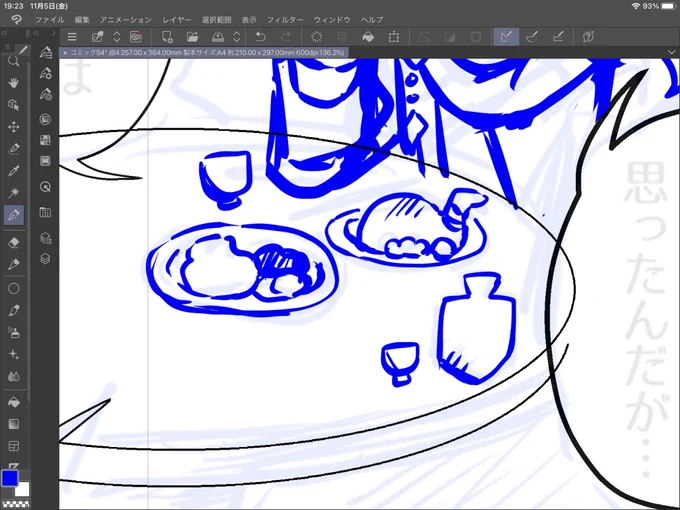Expand stepper arrows beside save icon
Screen dimensions: 680x510
pos(236,37)
